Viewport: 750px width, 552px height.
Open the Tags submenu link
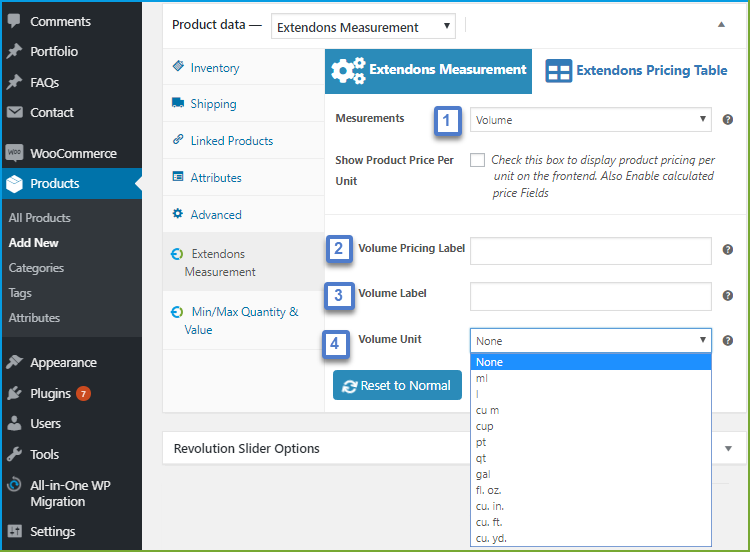coord(20,293)
